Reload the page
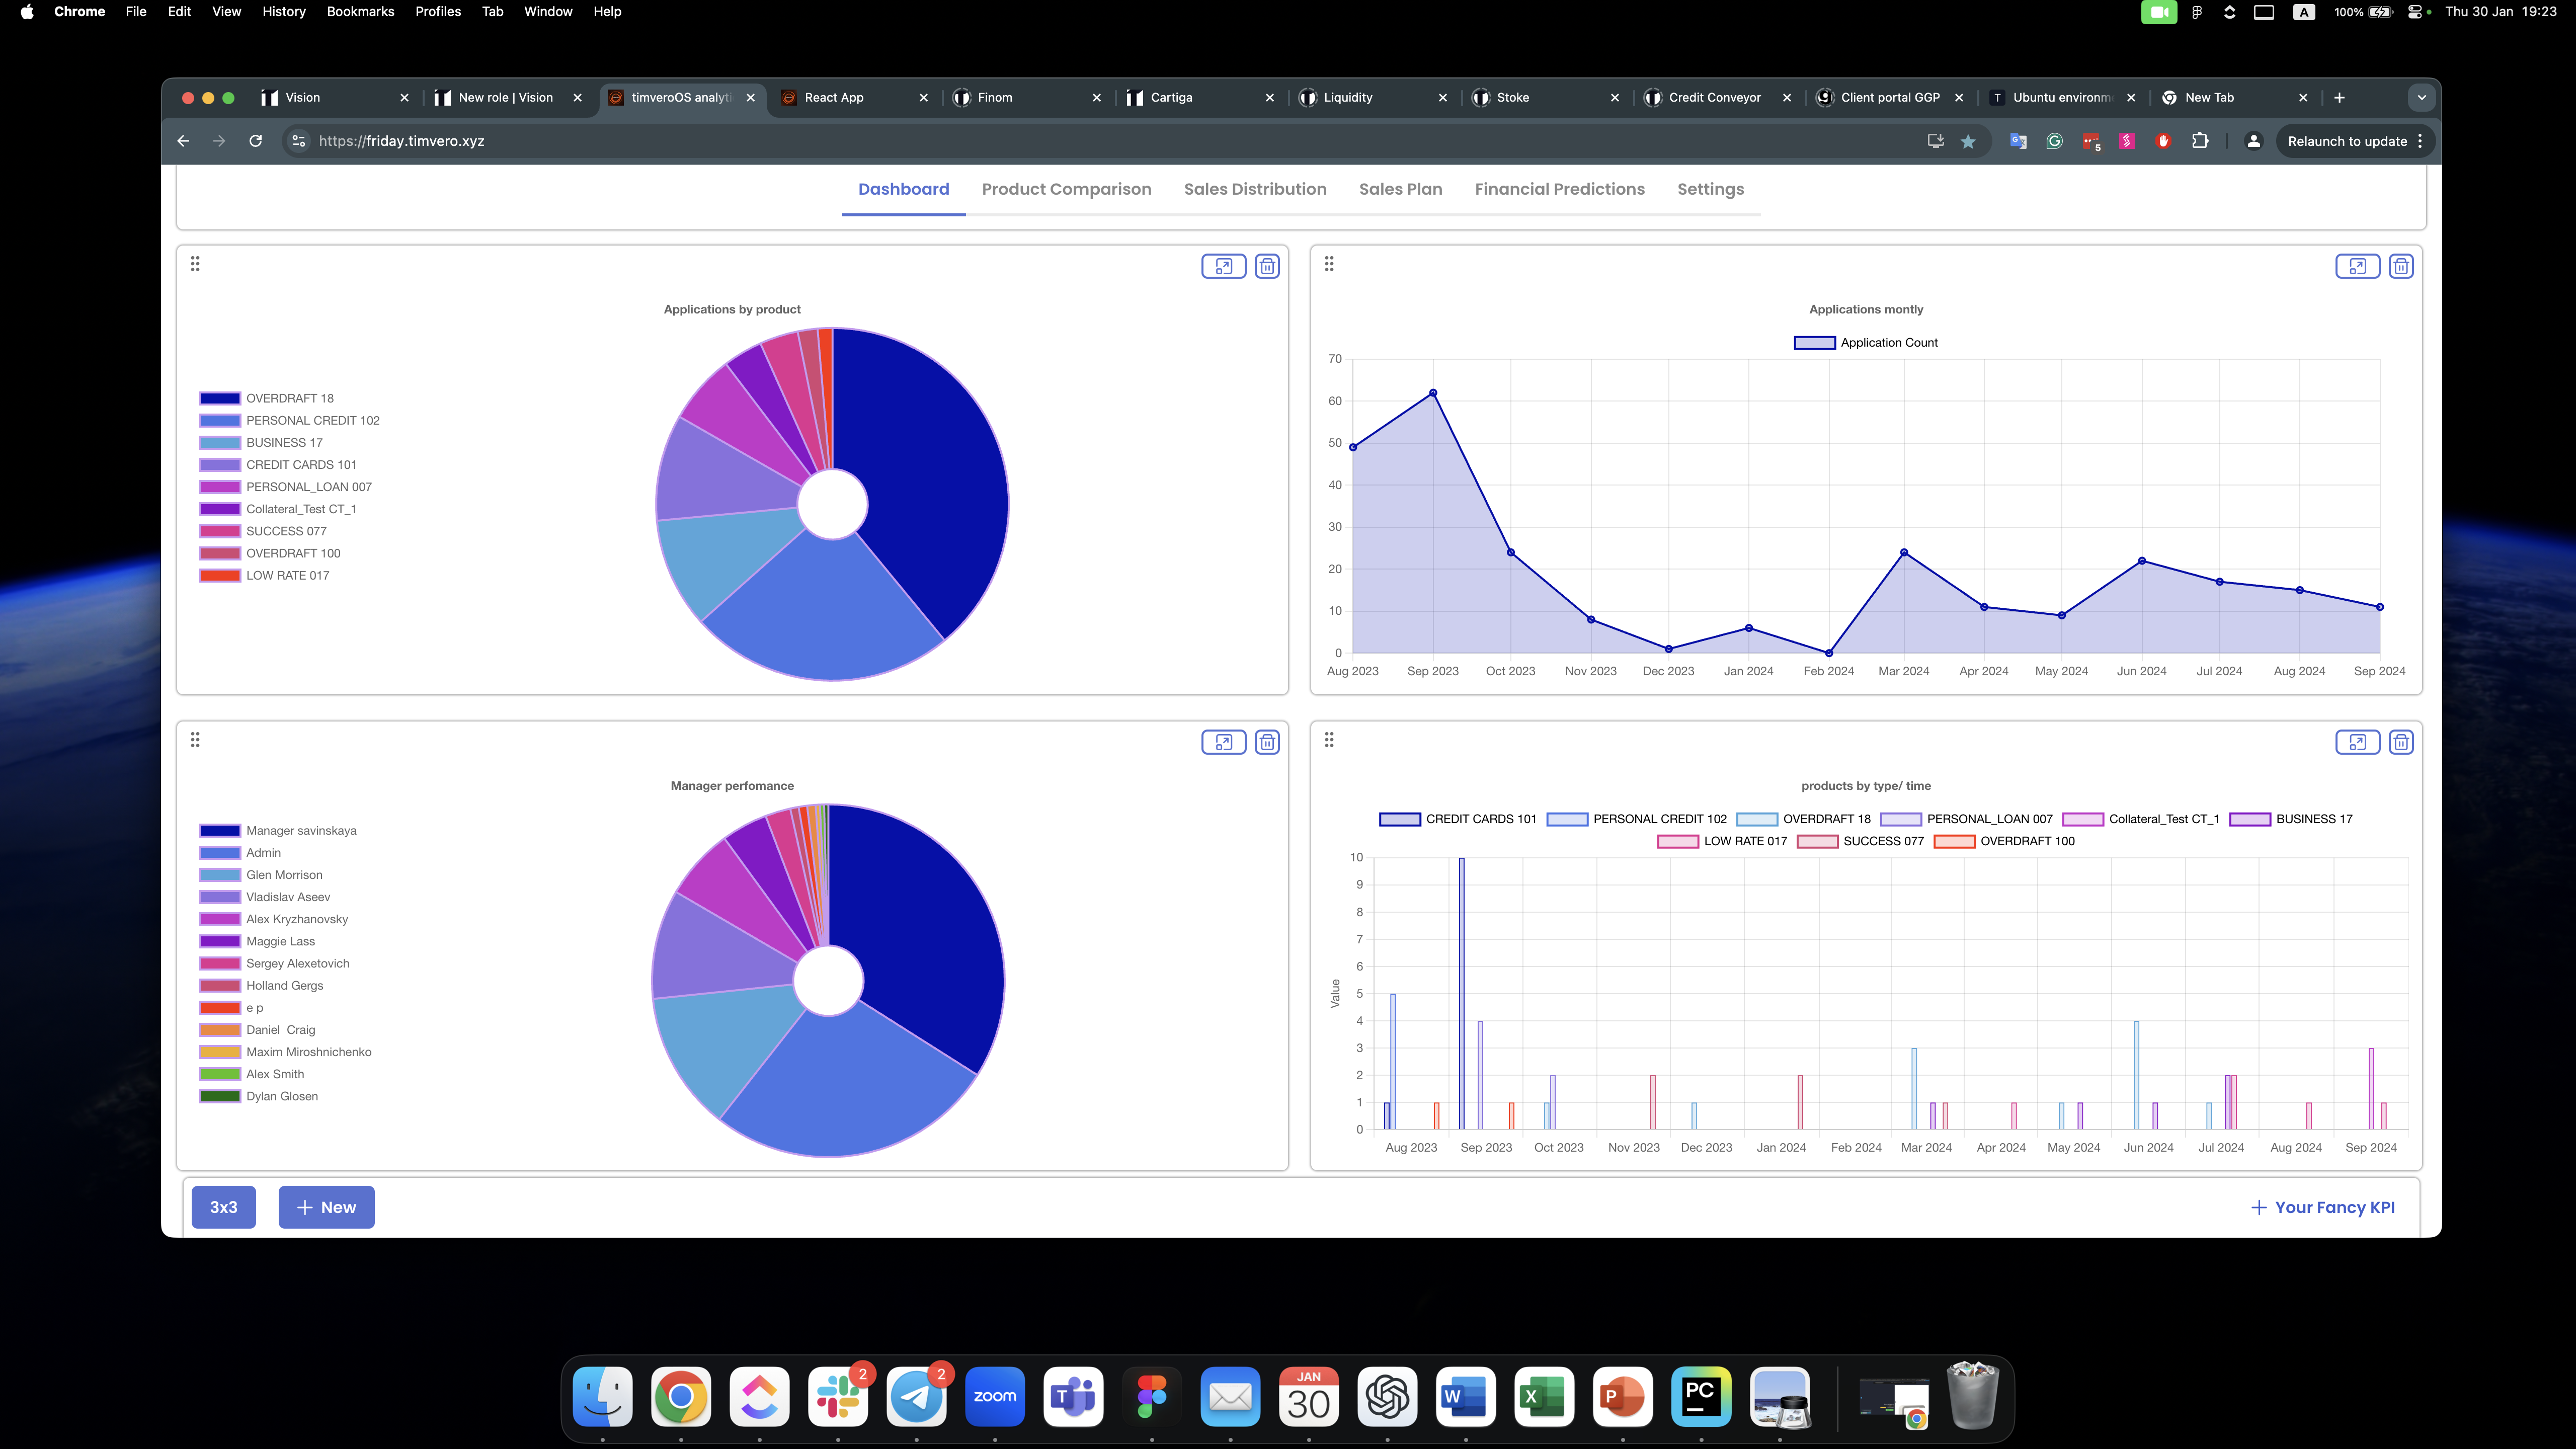The width and height of the screenshot is (2576, 1449). coord(256,141)
